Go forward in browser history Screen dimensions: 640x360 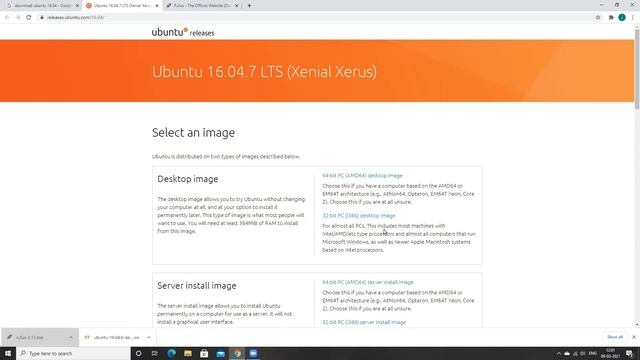18,18
